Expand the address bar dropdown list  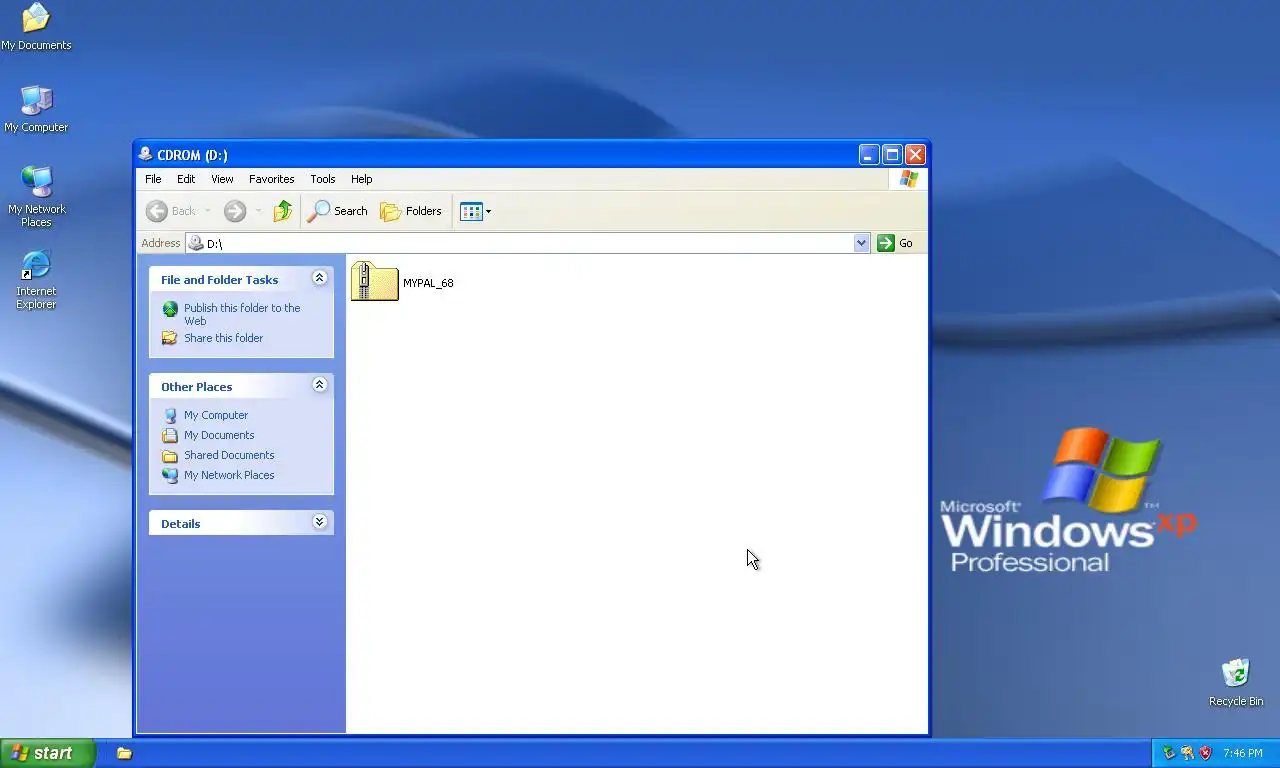coord(862,243)
